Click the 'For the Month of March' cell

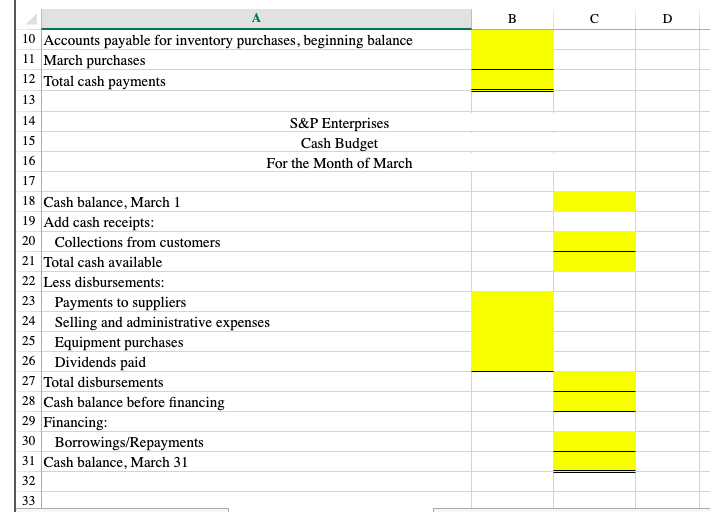(x=339, y=163)
